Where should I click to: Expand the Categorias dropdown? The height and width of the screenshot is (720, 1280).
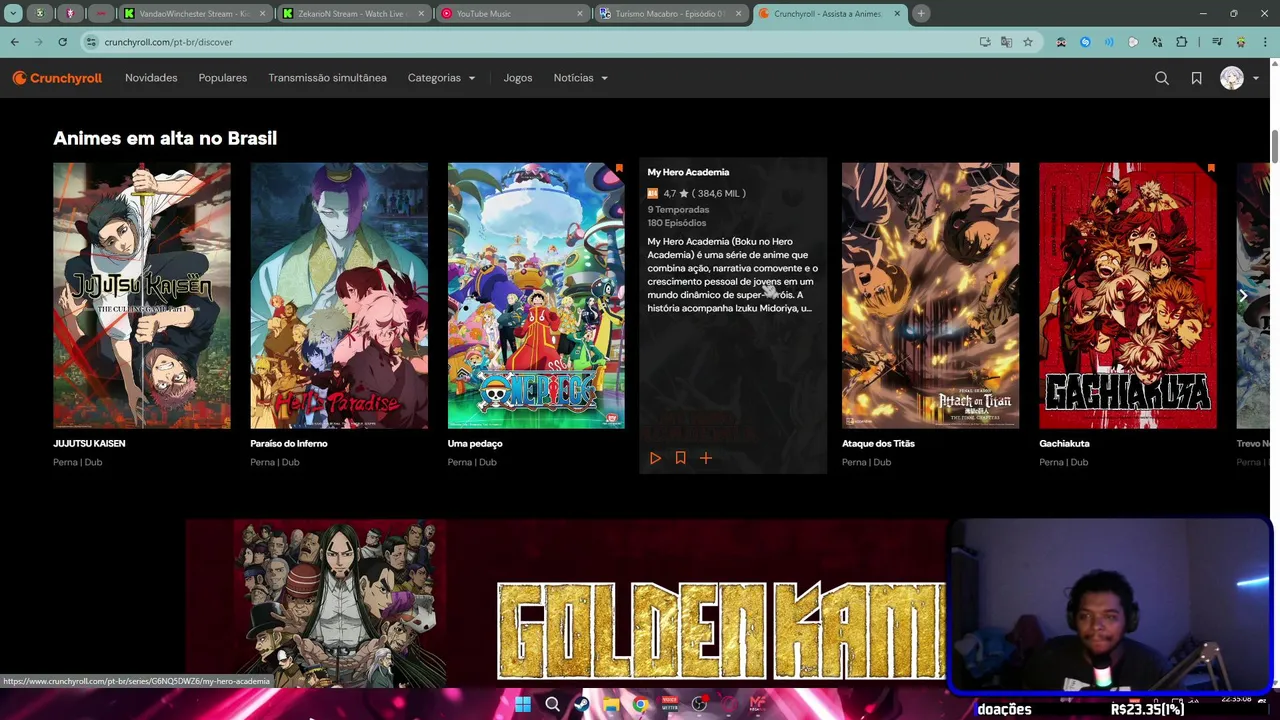(441, 78)
